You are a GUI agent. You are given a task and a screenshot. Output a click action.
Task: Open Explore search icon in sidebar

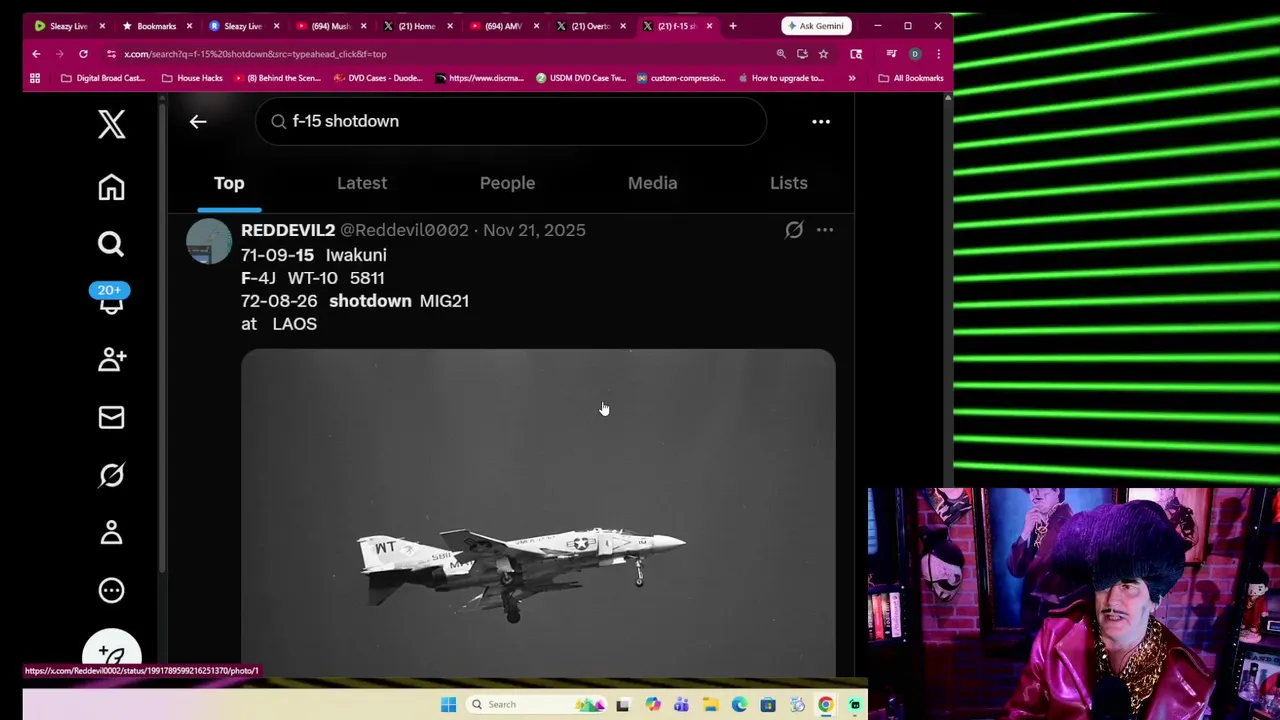coord(111,244)
